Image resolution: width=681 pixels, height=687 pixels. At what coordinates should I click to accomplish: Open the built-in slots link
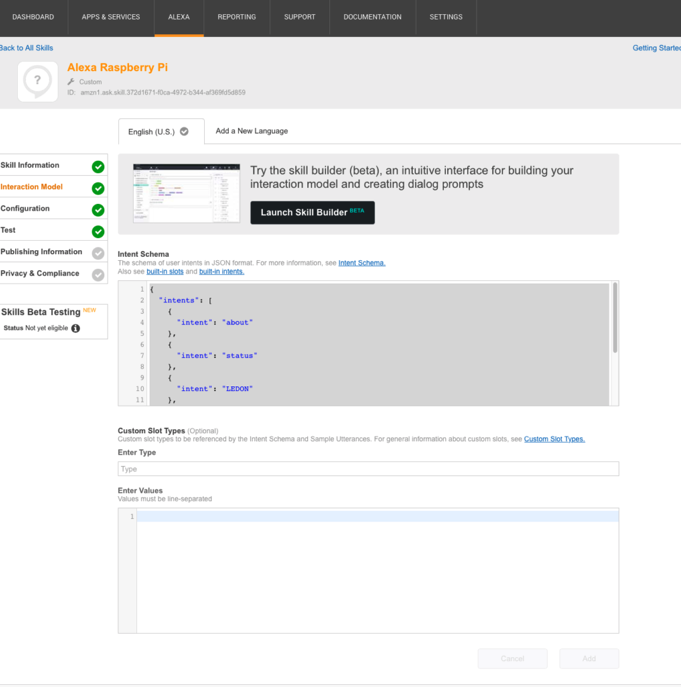pyautogui.click(x=165, y=271)
